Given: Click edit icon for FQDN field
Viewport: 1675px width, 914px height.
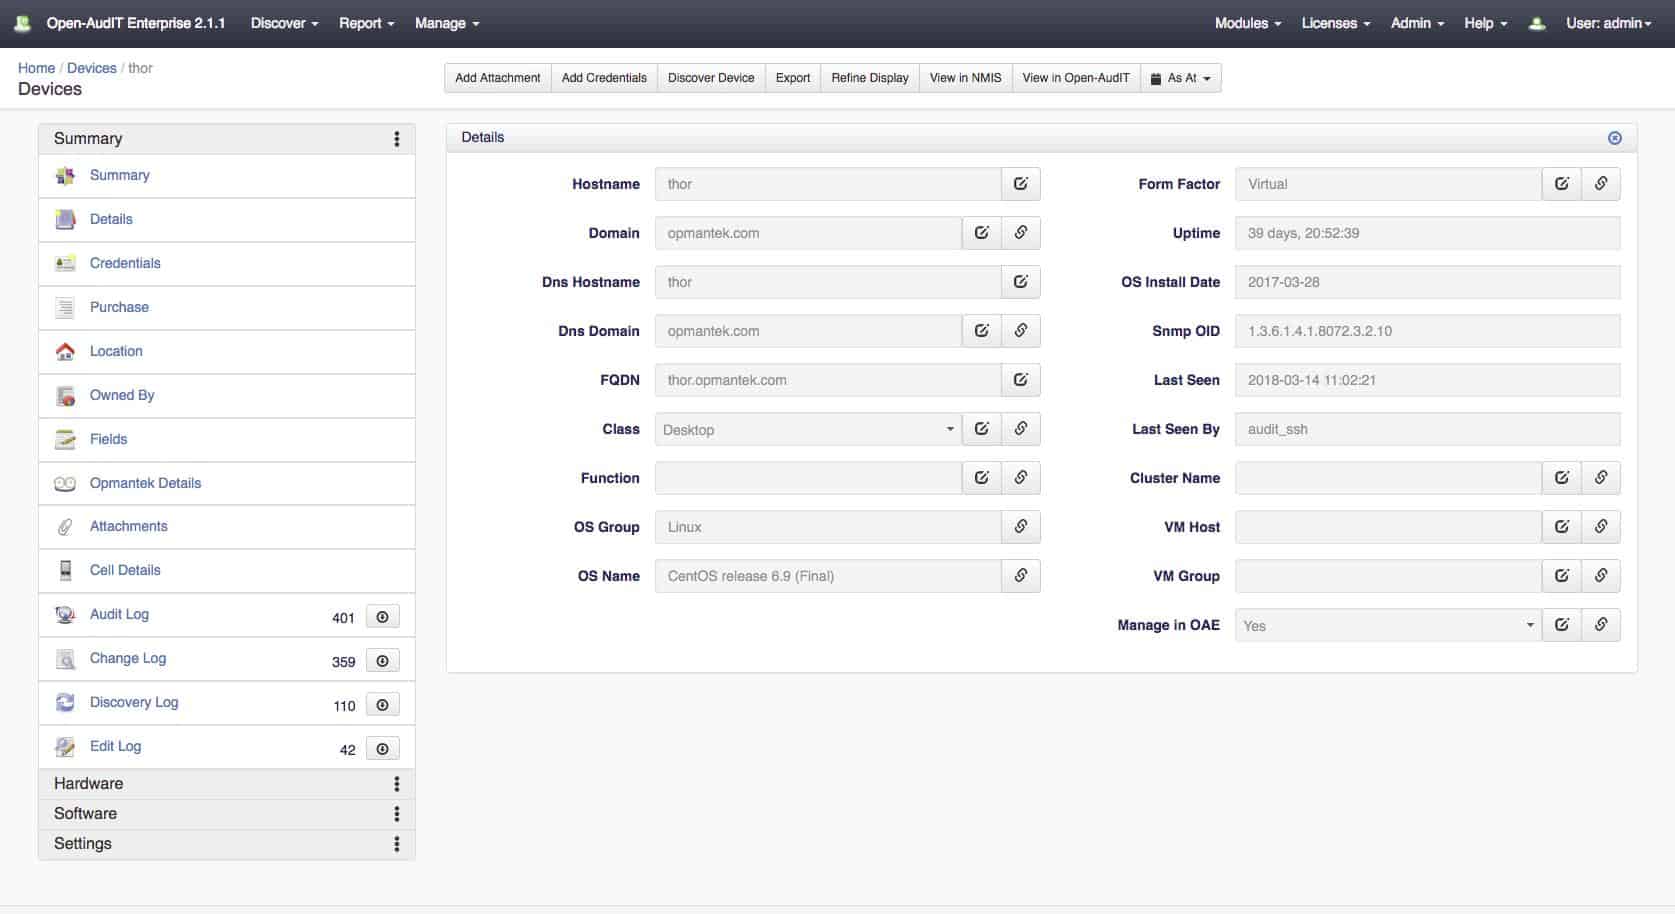Looking at the screenshot, I should 1020,380.
